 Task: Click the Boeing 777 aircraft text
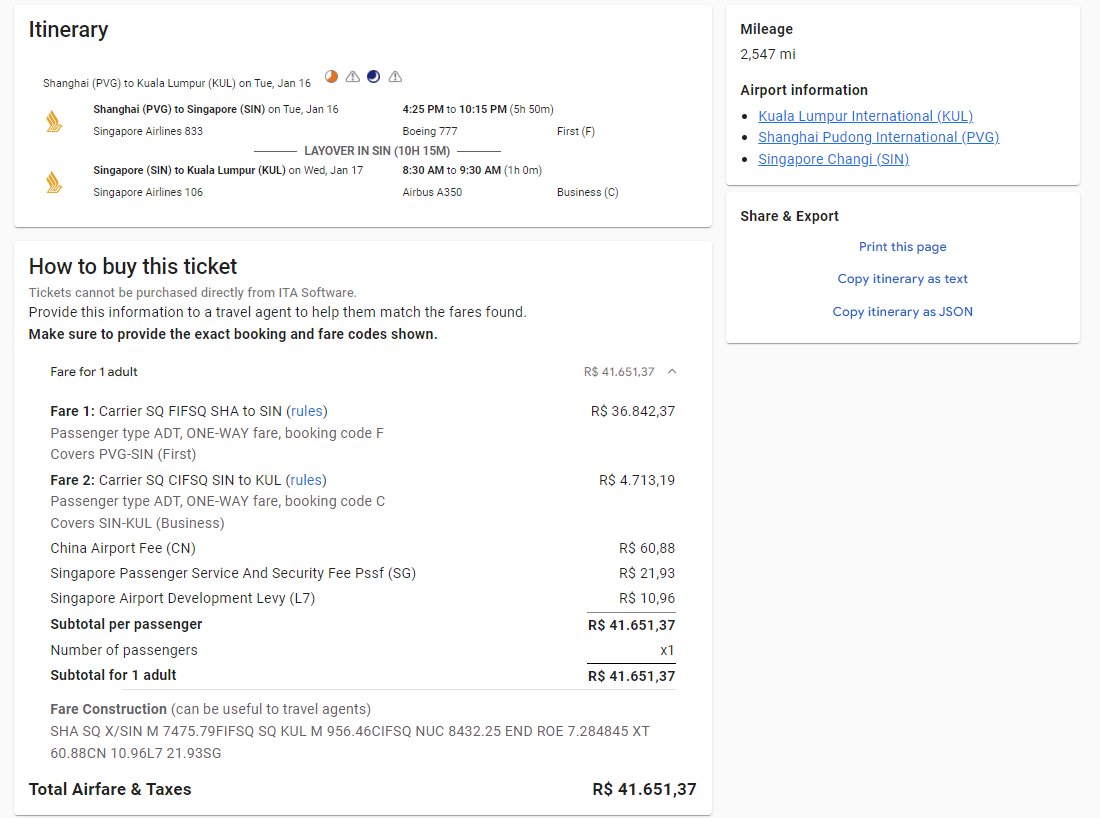click(x=429, y=131)
